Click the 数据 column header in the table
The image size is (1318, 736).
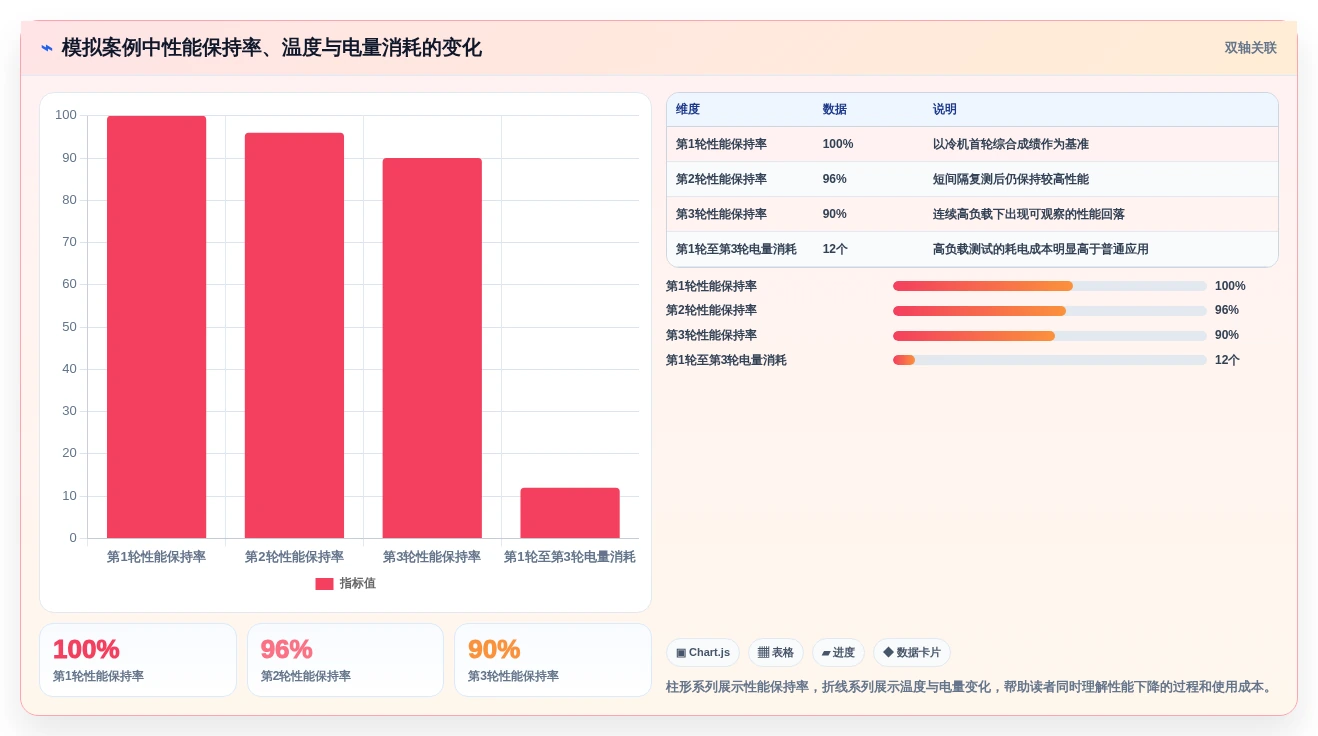click(835, 110)
